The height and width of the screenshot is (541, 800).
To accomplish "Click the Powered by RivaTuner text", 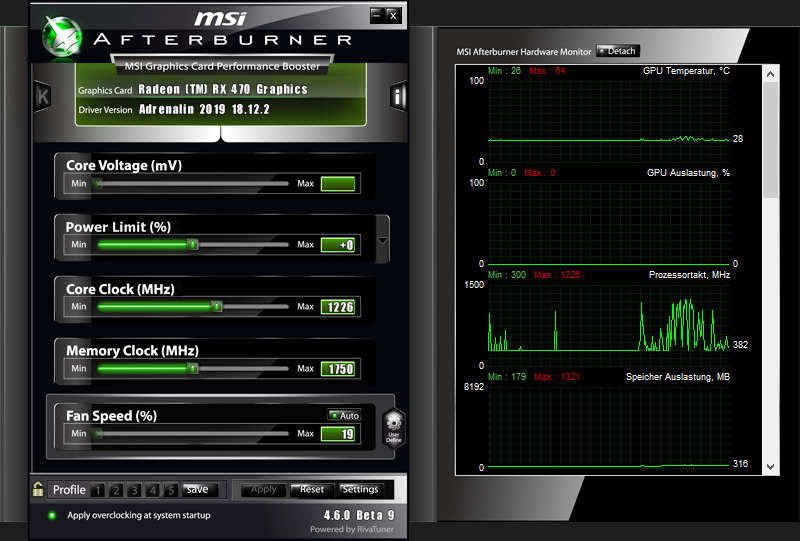I will (x=352, y=529).
